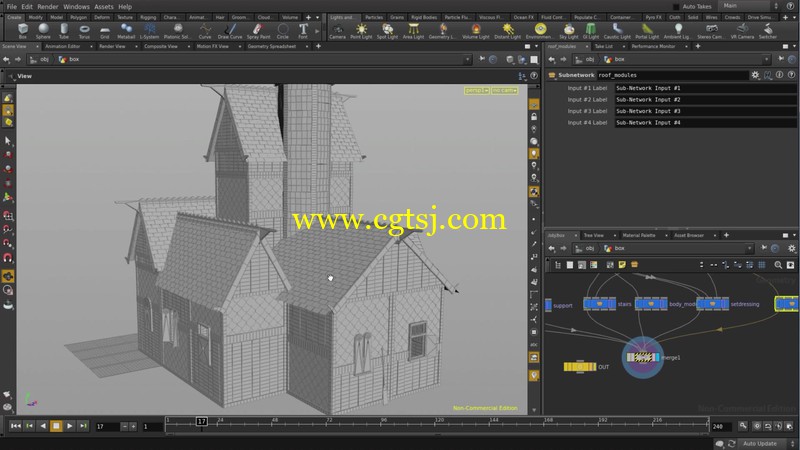Screen dimensions: 800x450
Task: Toggle network grid display icon
Action: [762, 265]
